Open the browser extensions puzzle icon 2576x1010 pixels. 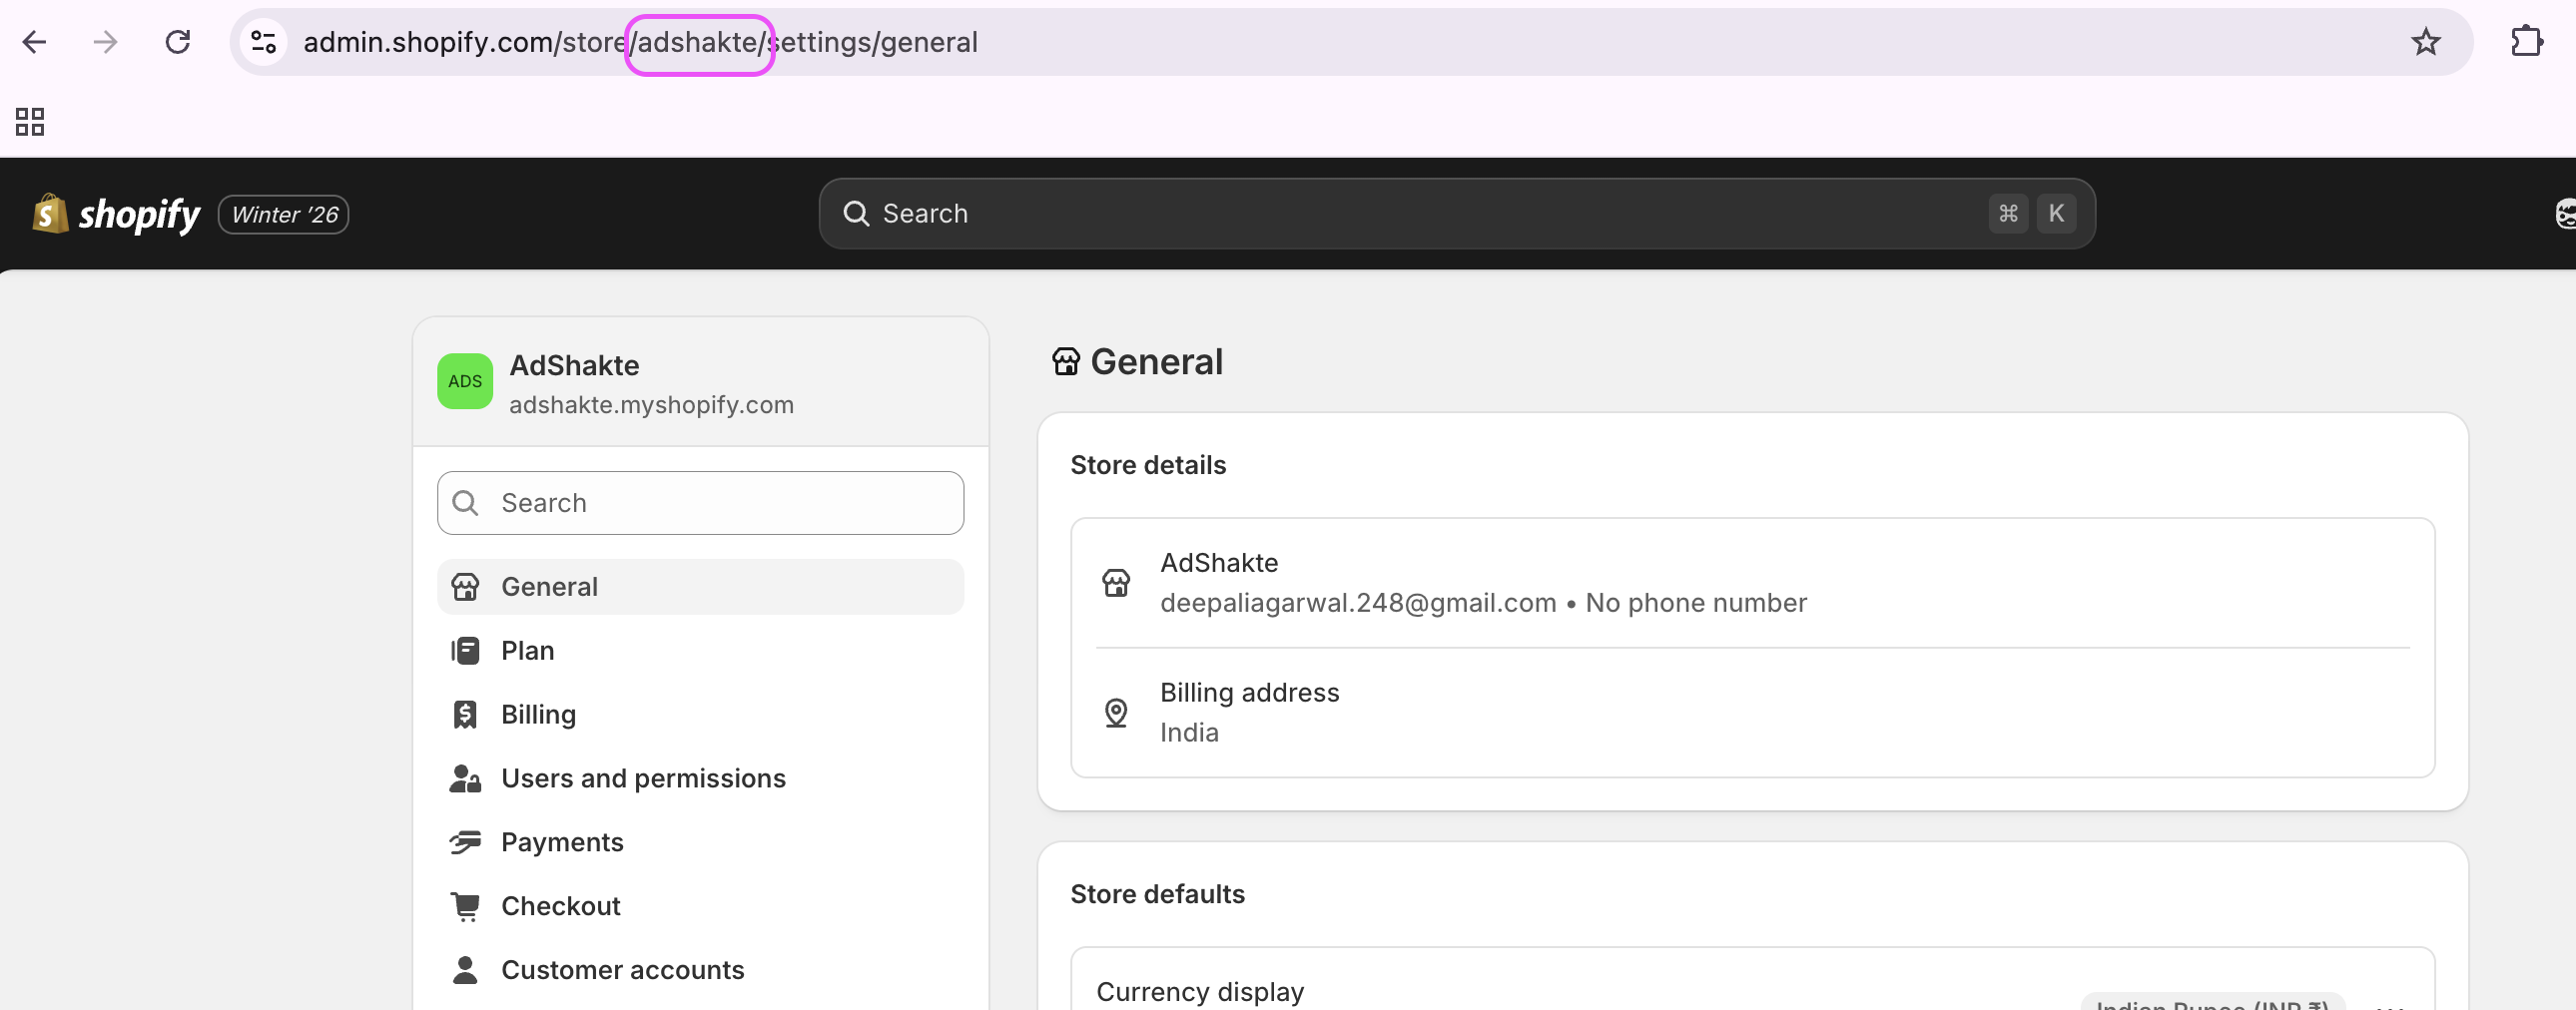(2526, 41)
